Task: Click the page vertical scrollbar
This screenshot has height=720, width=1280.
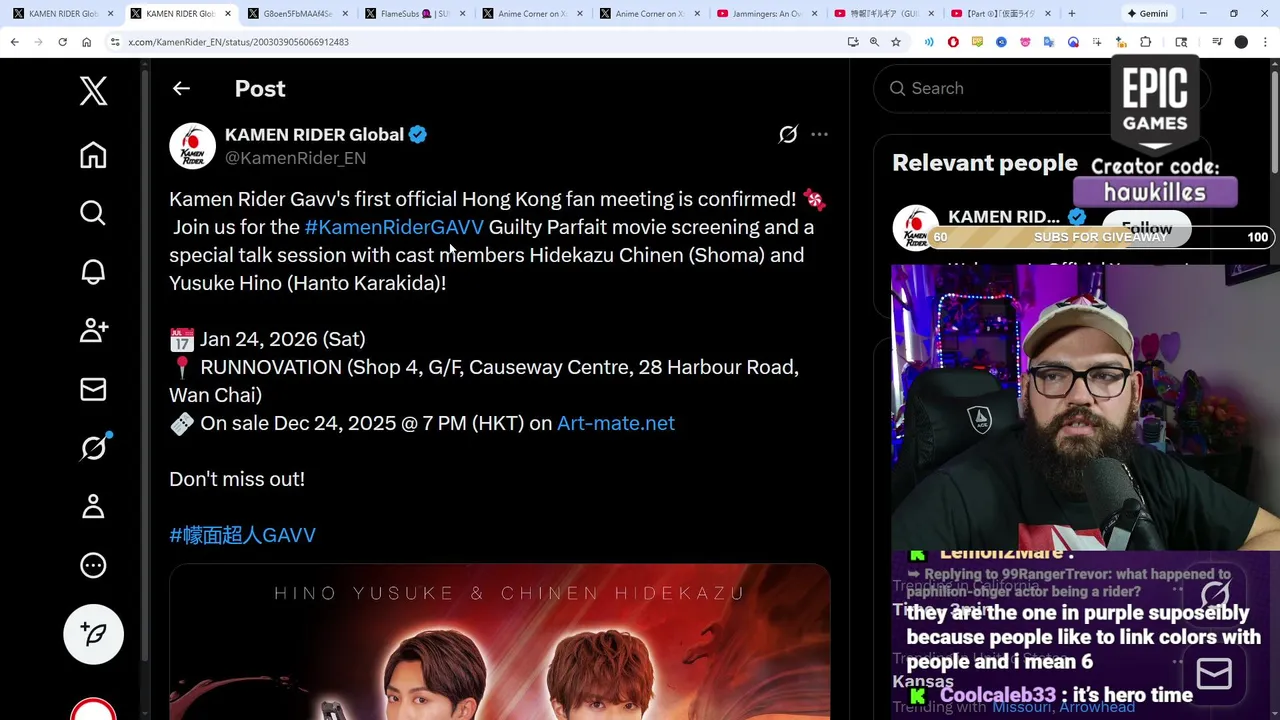Action: [x=1275, y=120]
